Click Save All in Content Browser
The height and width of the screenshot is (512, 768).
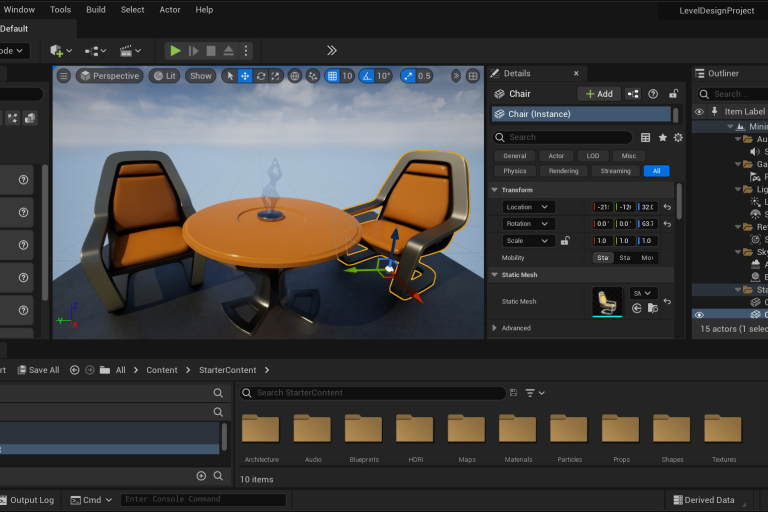(x=36, y=370)
